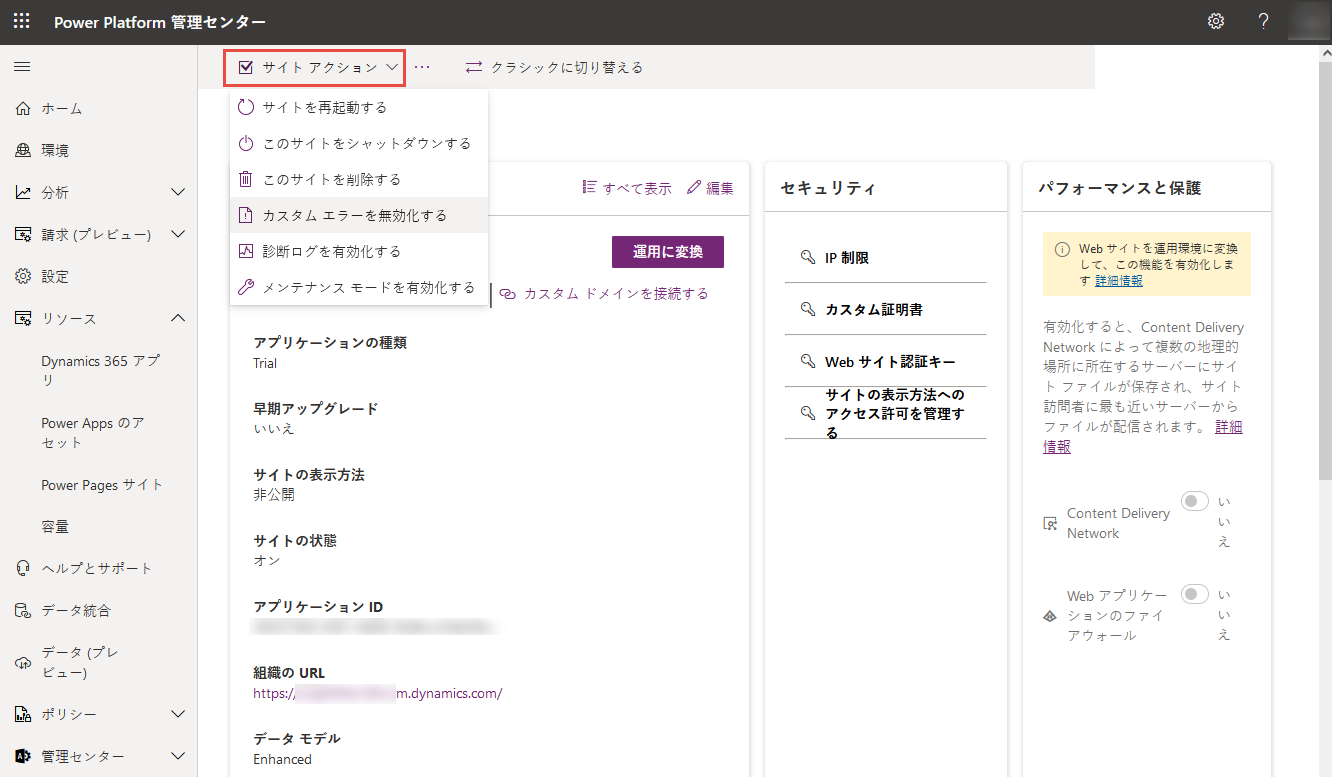
Task: Collapse the hamburger navigation menu
Action: tap(21, 67)
